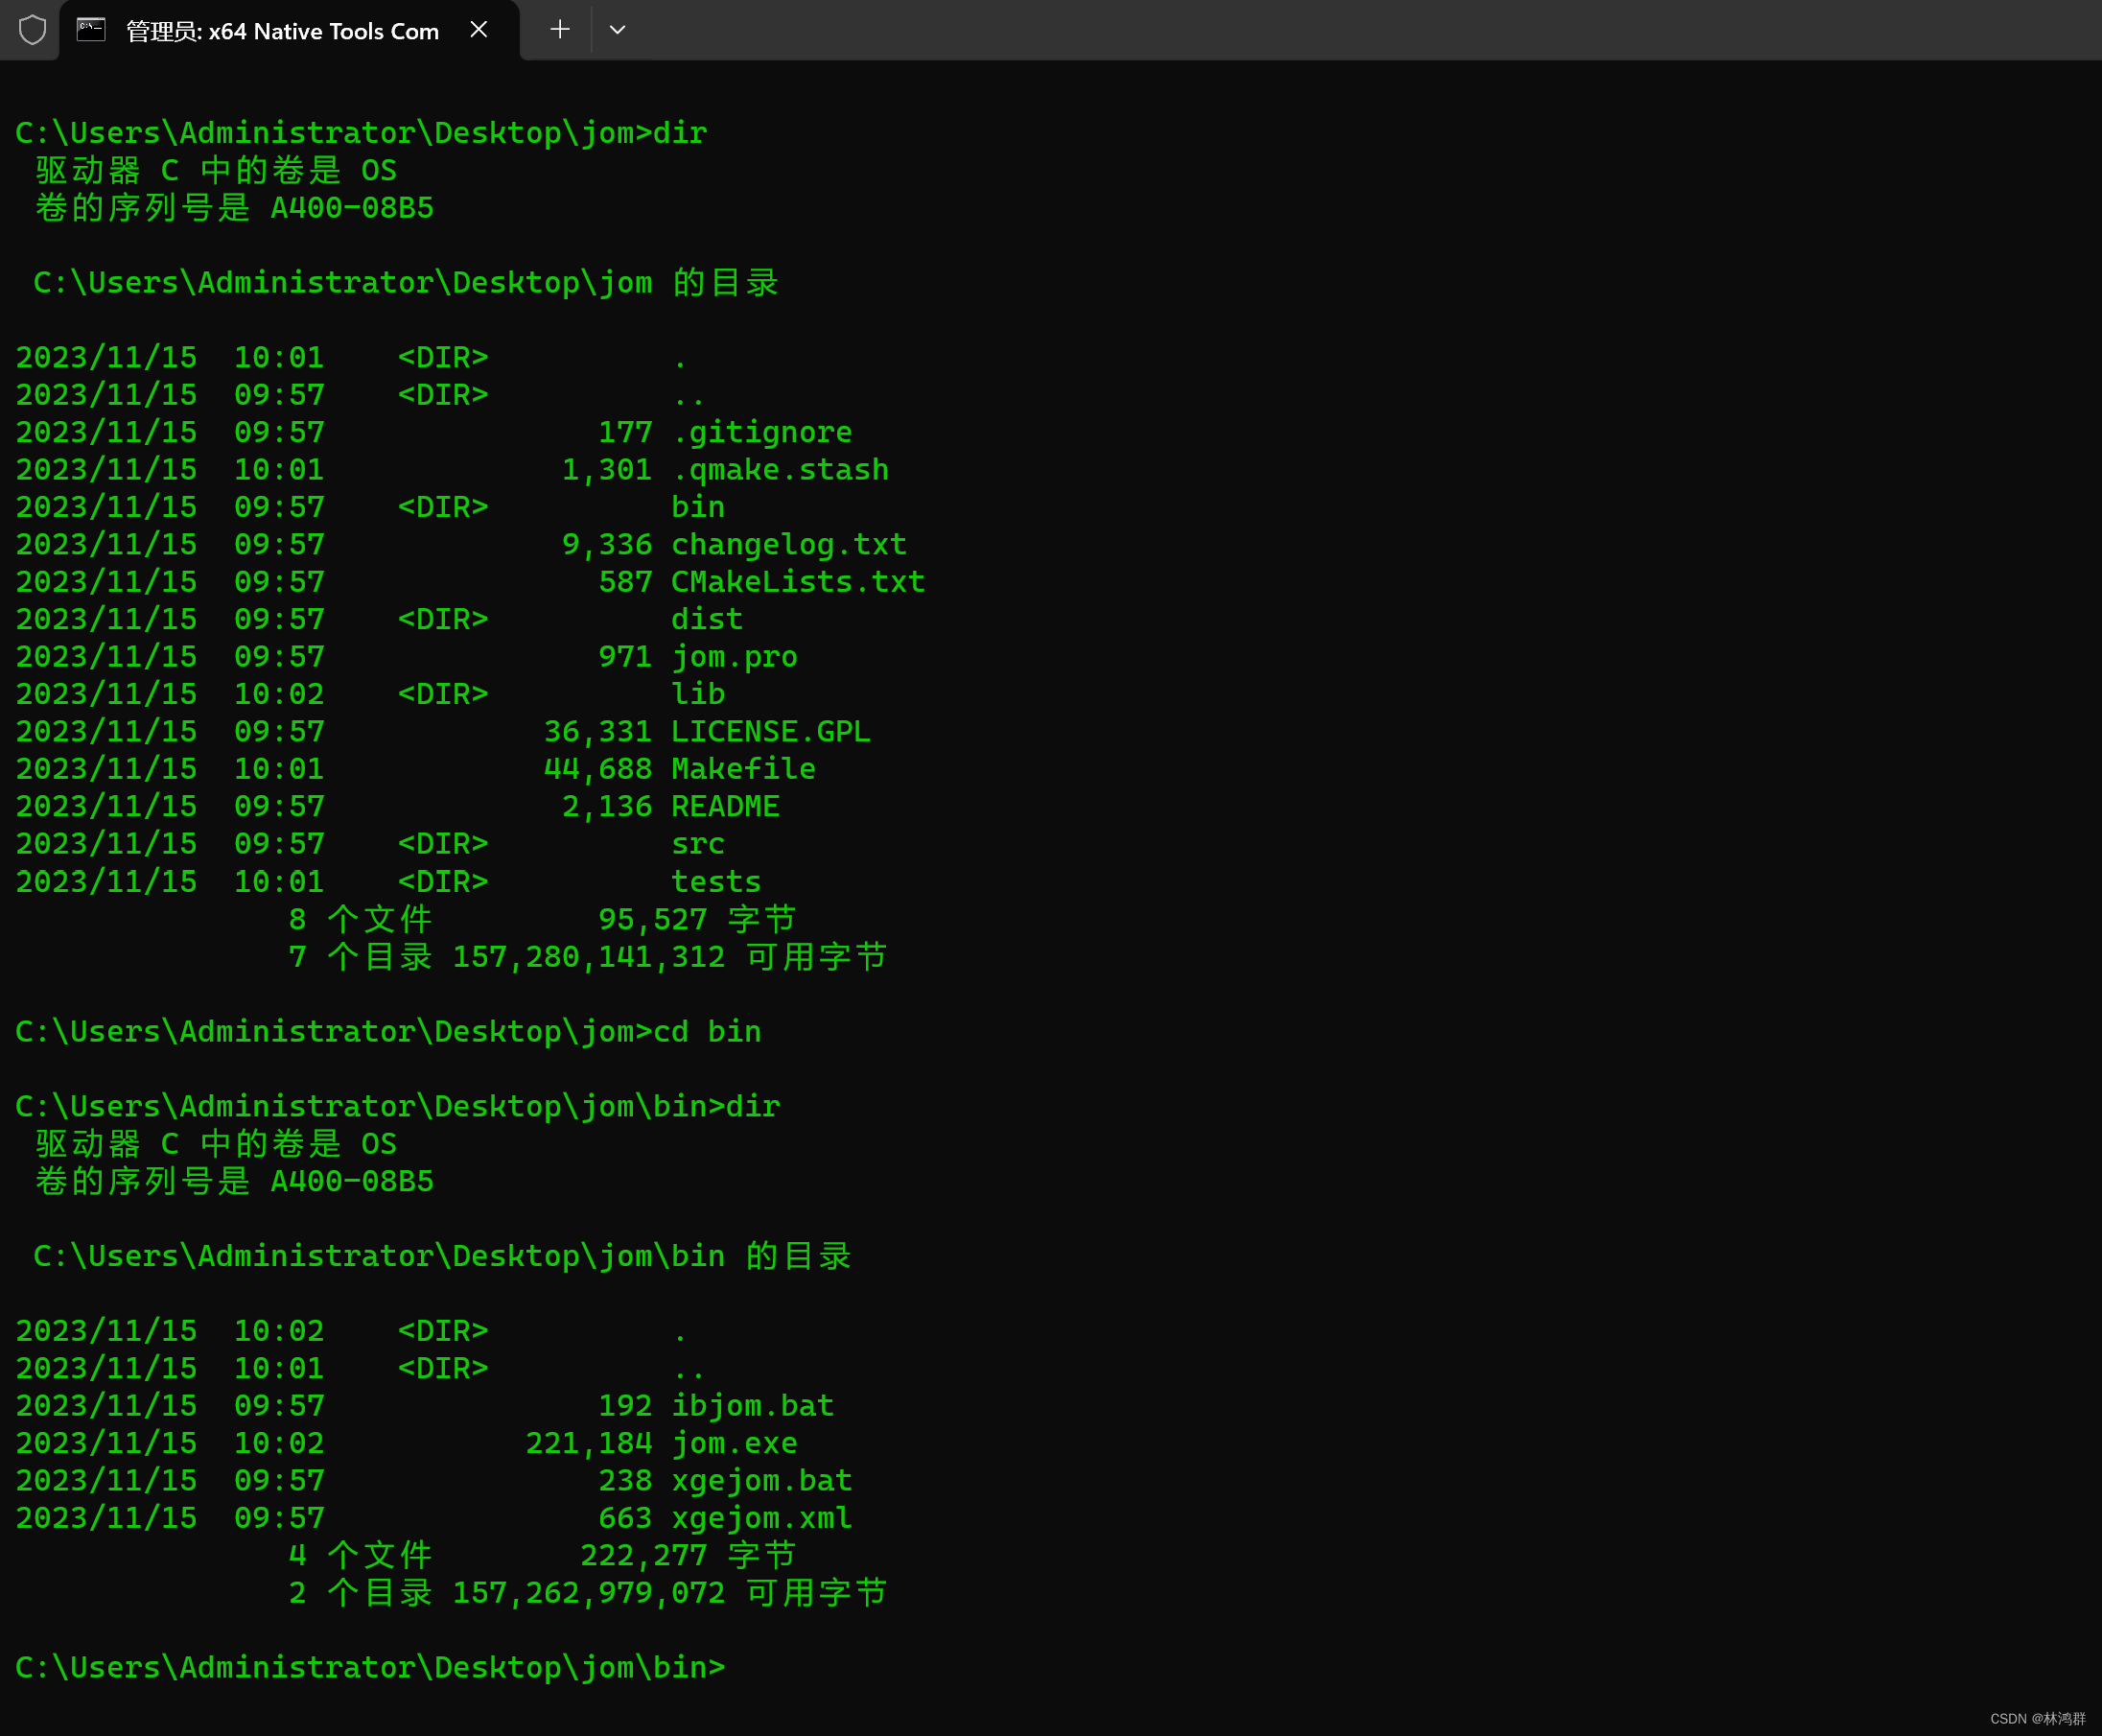
Task: Open a new terminal tab with plus
Action: coord(560,30)
